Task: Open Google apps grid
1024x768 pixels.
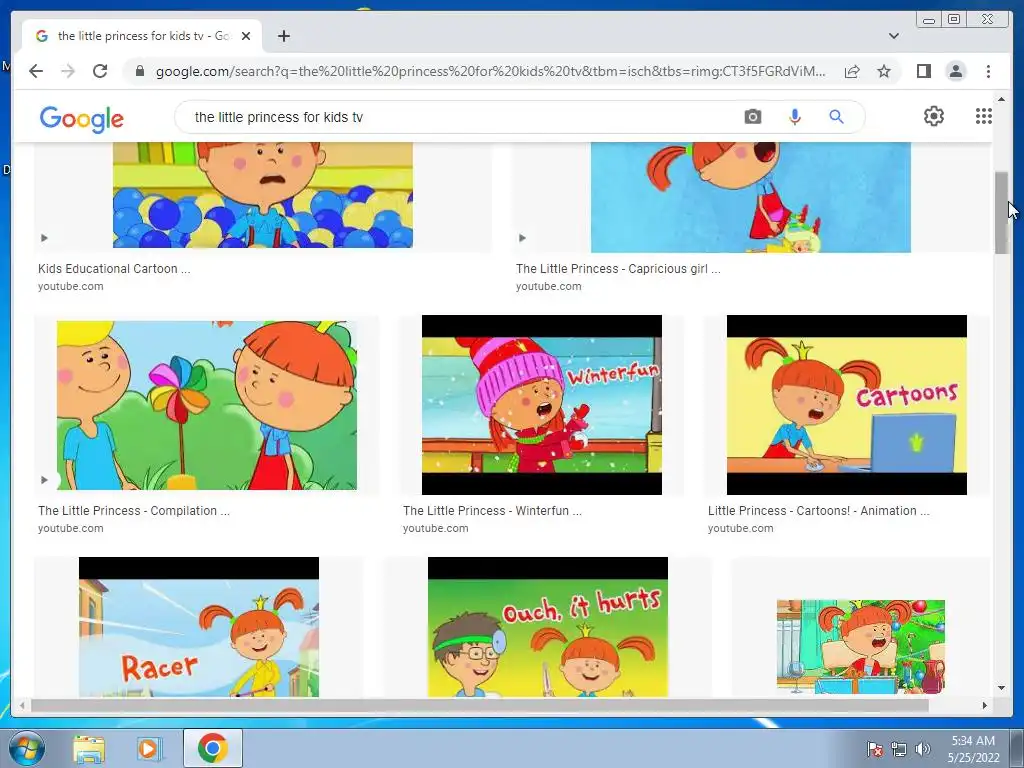Action: click(x=984, y=116)
